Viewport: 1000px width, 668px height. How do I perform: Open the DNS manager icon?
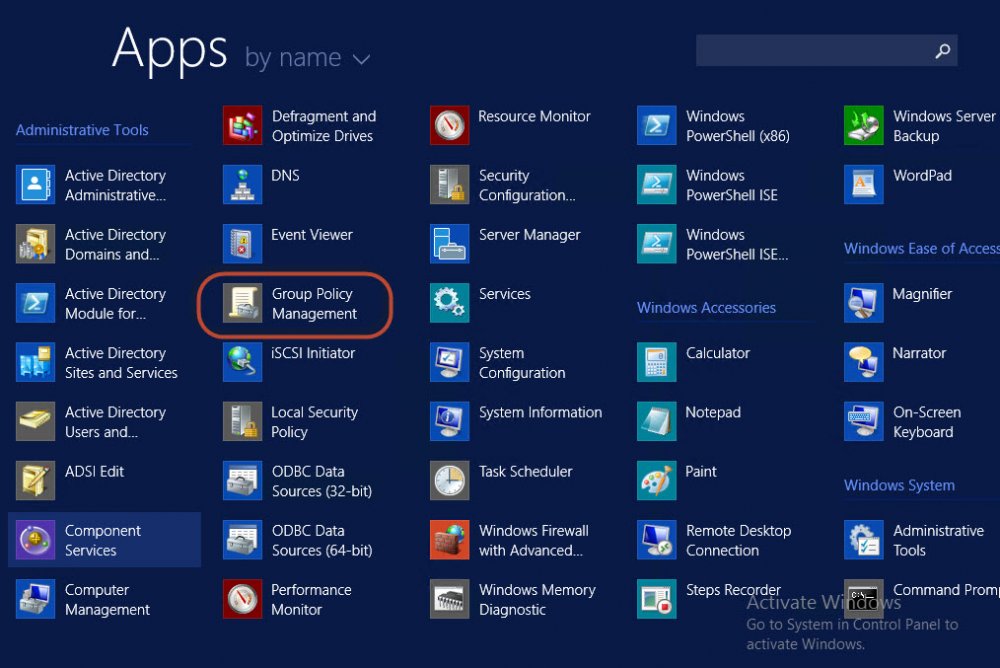242,185
